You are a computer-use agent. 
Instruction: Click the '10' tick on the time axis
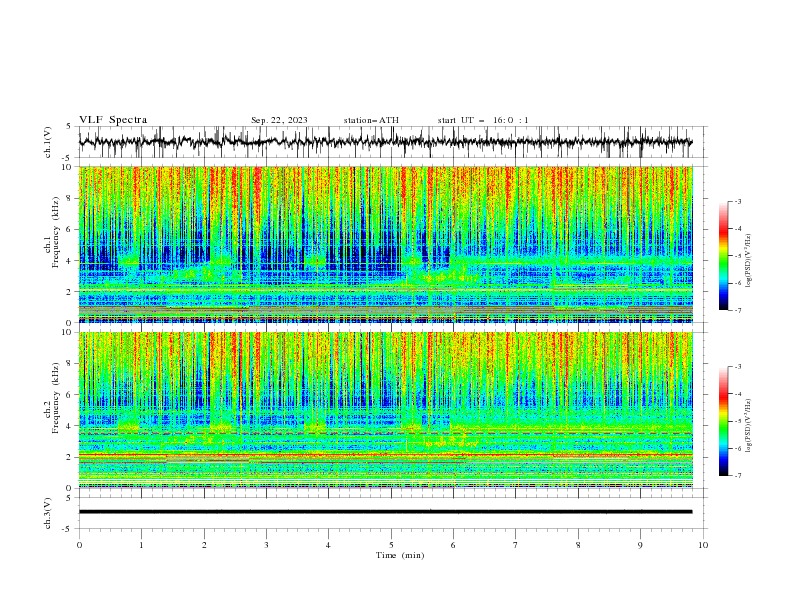coord(703,545)
